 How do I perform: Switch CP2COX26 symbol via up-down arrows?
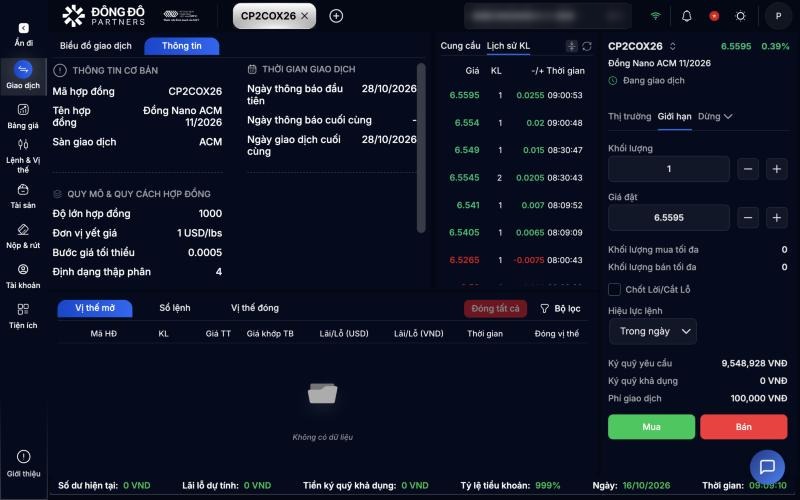[672, 46]
